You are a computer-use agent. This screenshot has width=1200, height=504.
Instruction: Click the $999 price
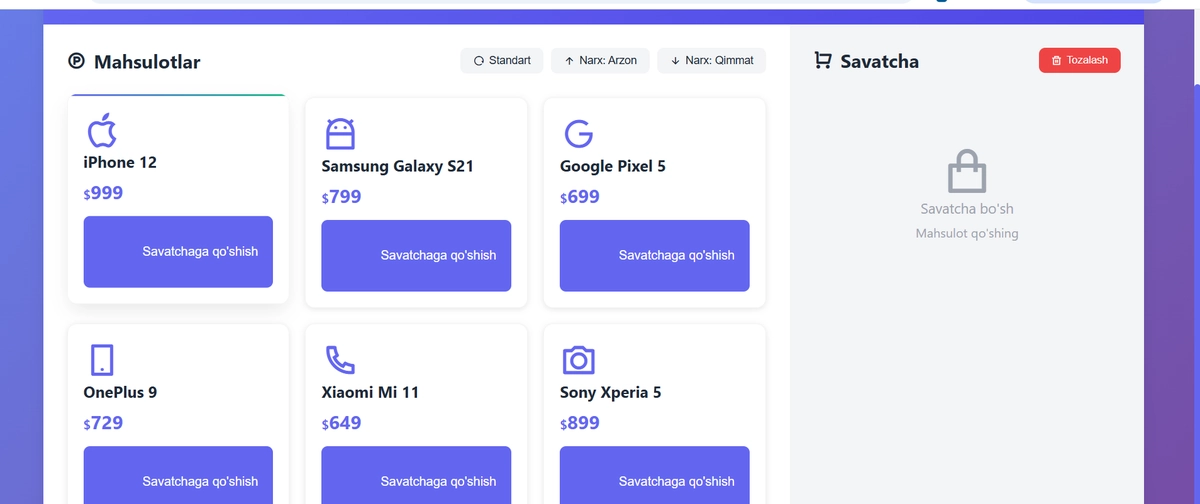pyautogui.click(x=103, y=193)
